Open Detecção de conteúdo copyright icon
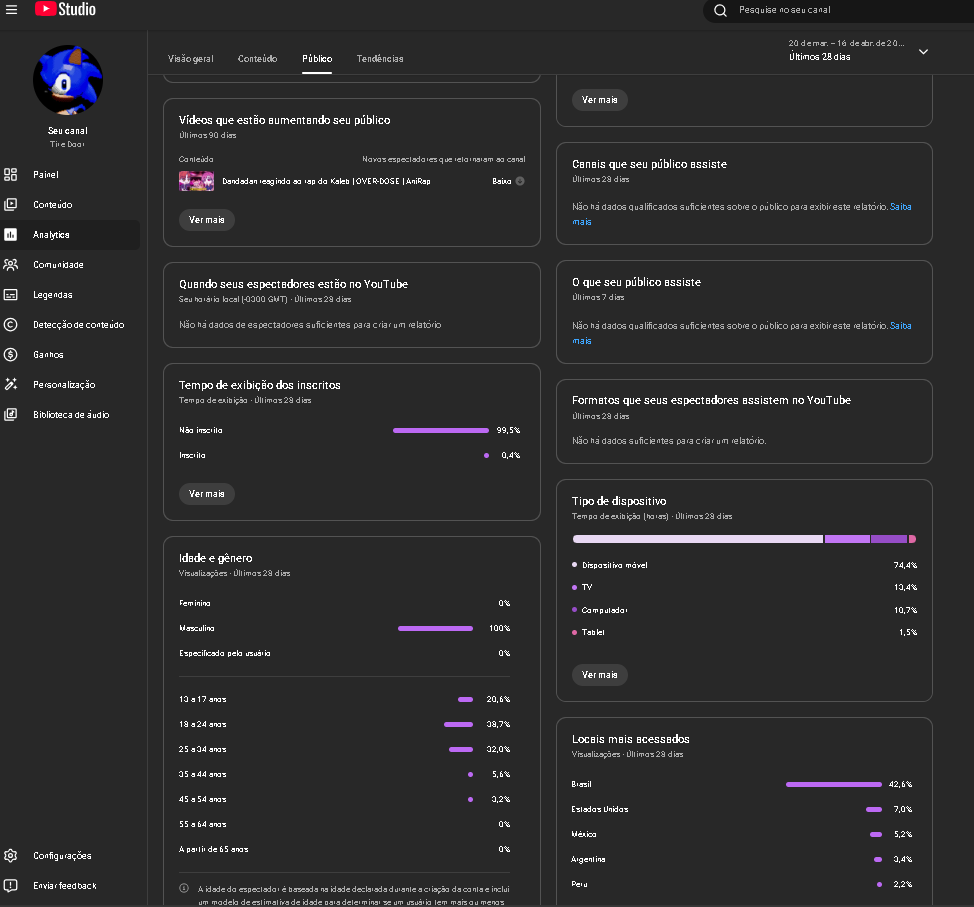Image resolution: width=974 pixels, height=907 pixels. 11,325
